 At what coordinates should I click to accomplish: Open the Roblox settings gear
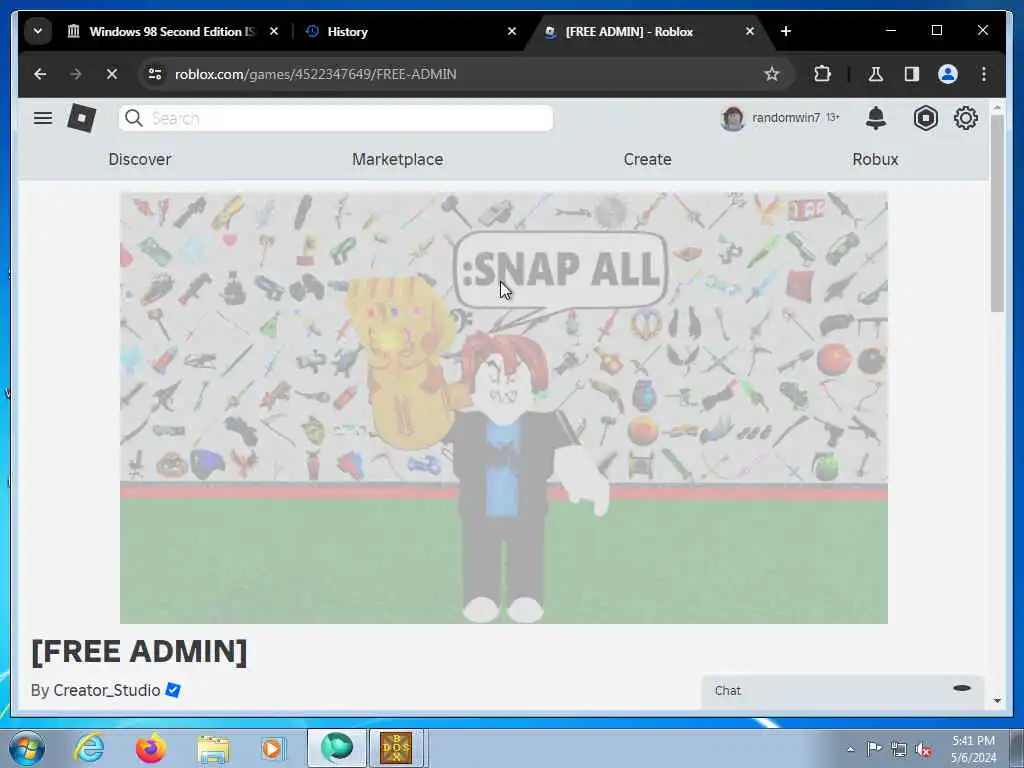point(965,118)
